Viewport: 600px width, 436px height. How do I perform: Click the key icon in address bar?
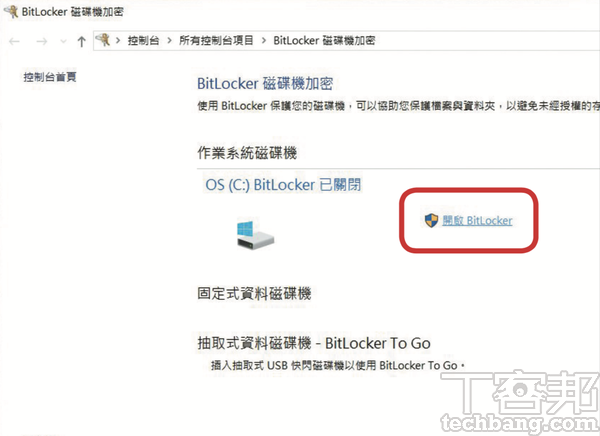point(103,40)
